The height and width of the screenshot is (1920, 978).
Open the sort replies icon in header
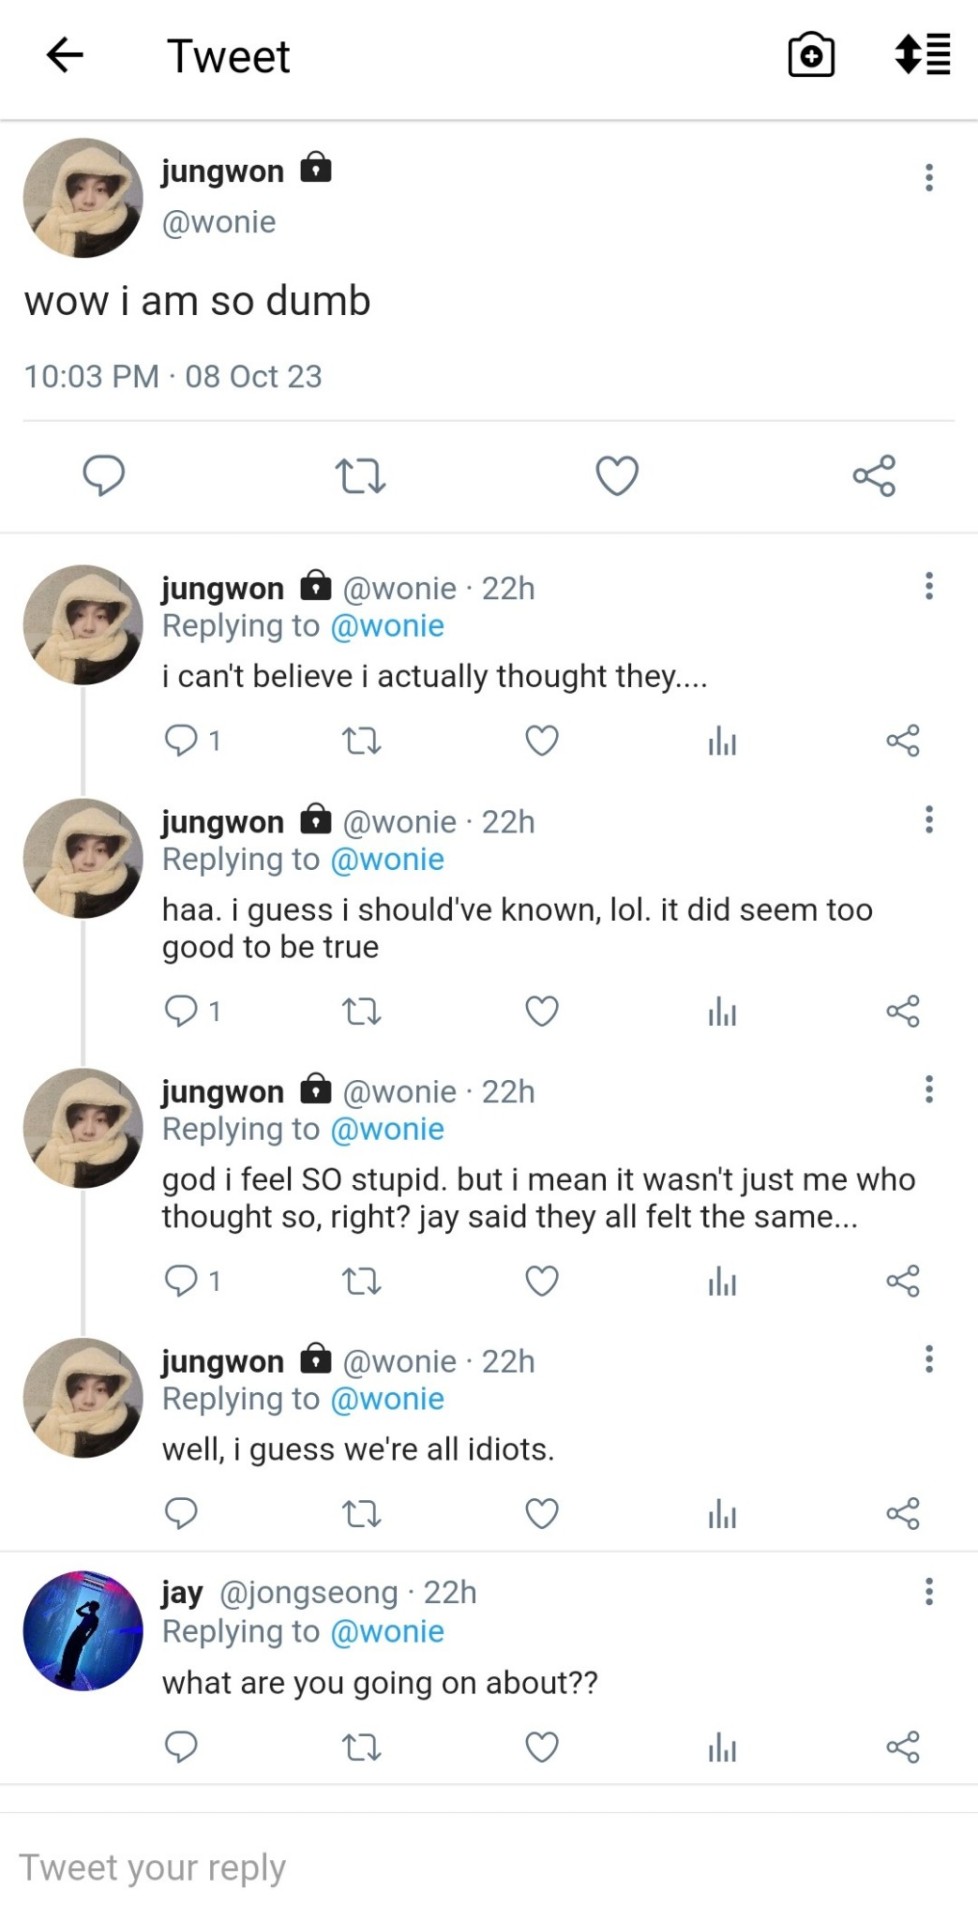pyautogui.click(x=922, y=55)
